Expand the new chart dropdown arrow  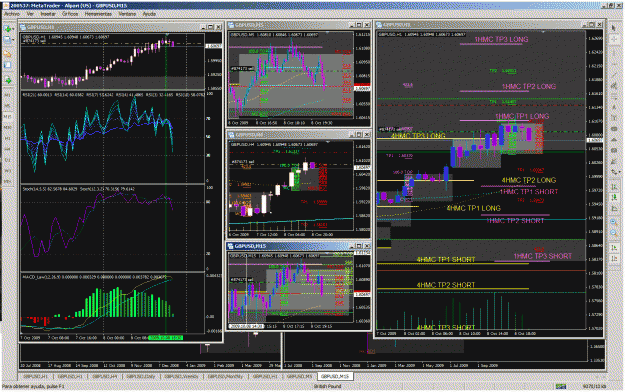point(13,29)
